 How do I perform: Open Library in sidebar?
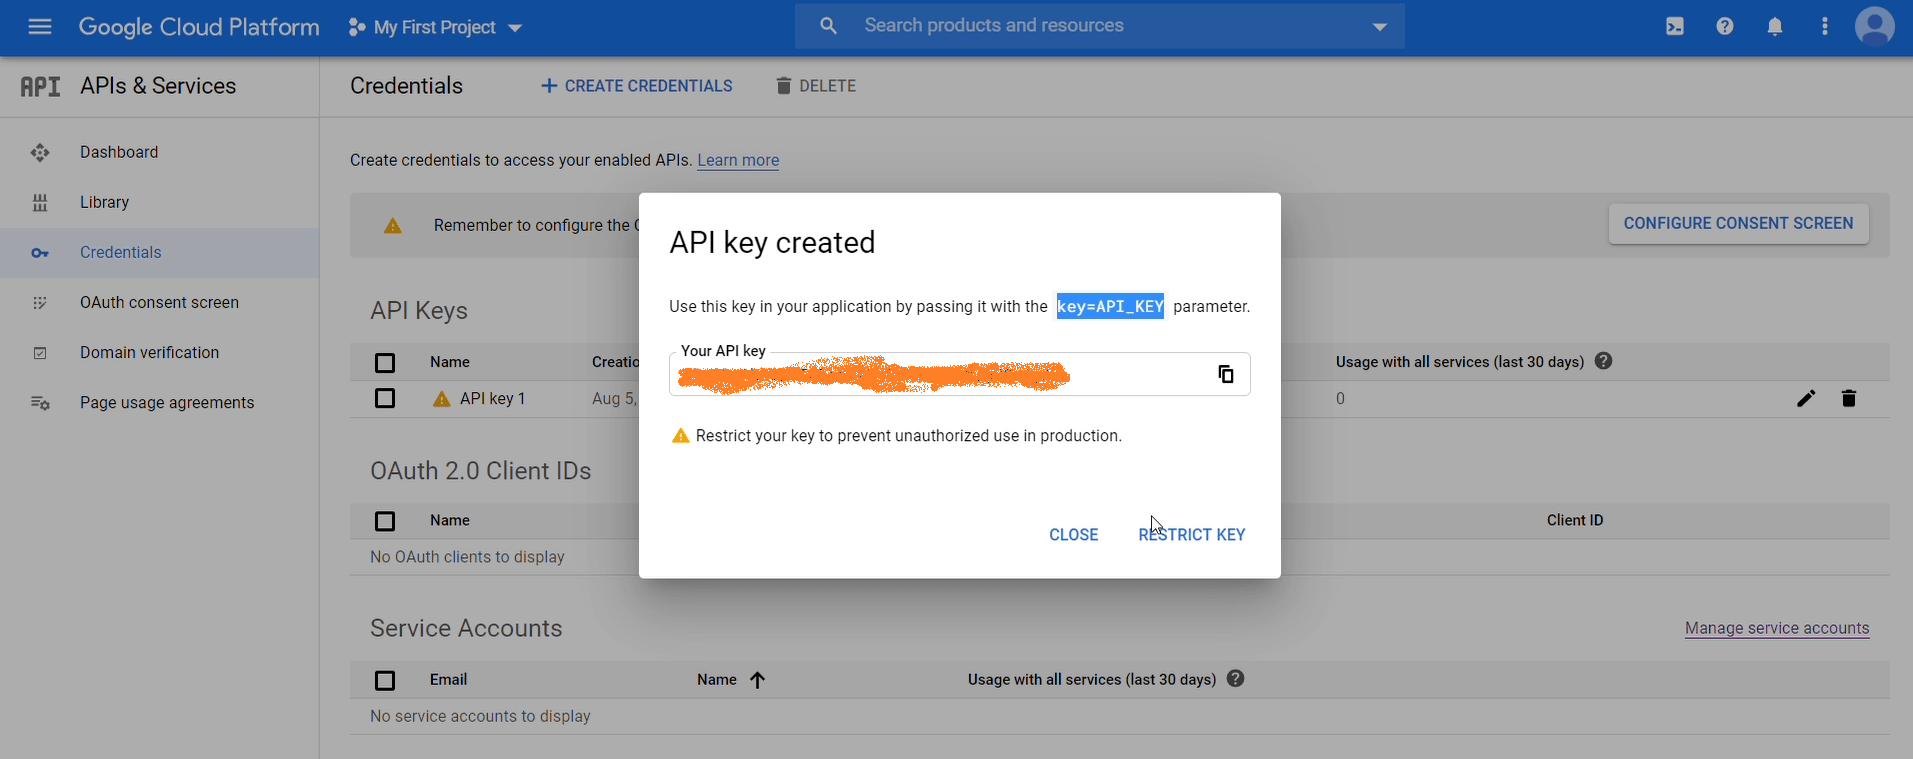pos(105,202)
